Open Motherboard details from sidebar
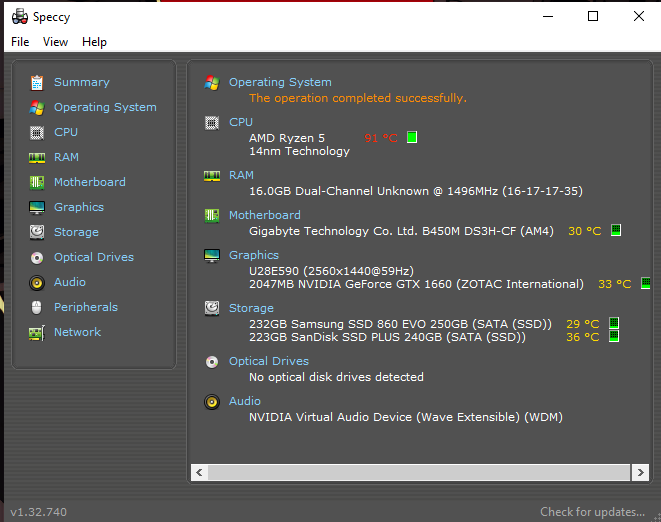 click(89, 182)
